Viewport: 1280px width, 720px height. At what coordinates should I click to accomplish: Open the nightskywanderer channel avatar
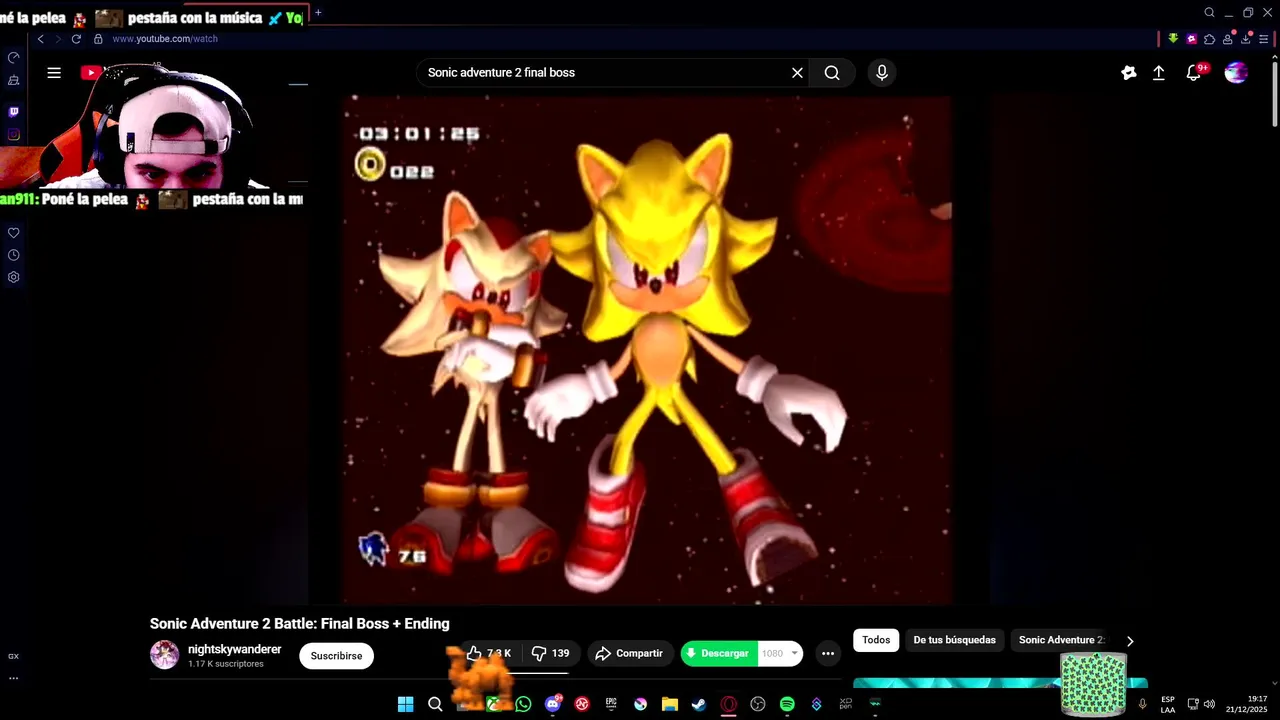[x=164, y=655]
